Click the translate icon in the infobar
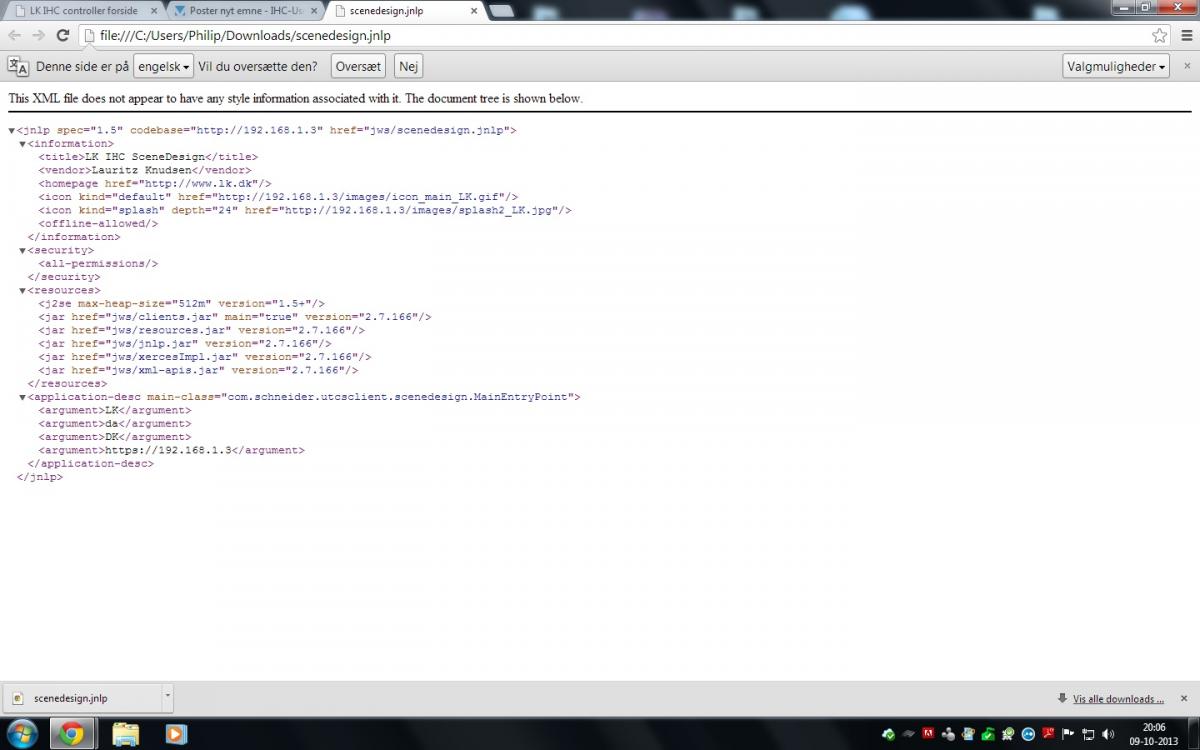The height and width of the screenshot is (750, 1200). click(x=18, y=67)
